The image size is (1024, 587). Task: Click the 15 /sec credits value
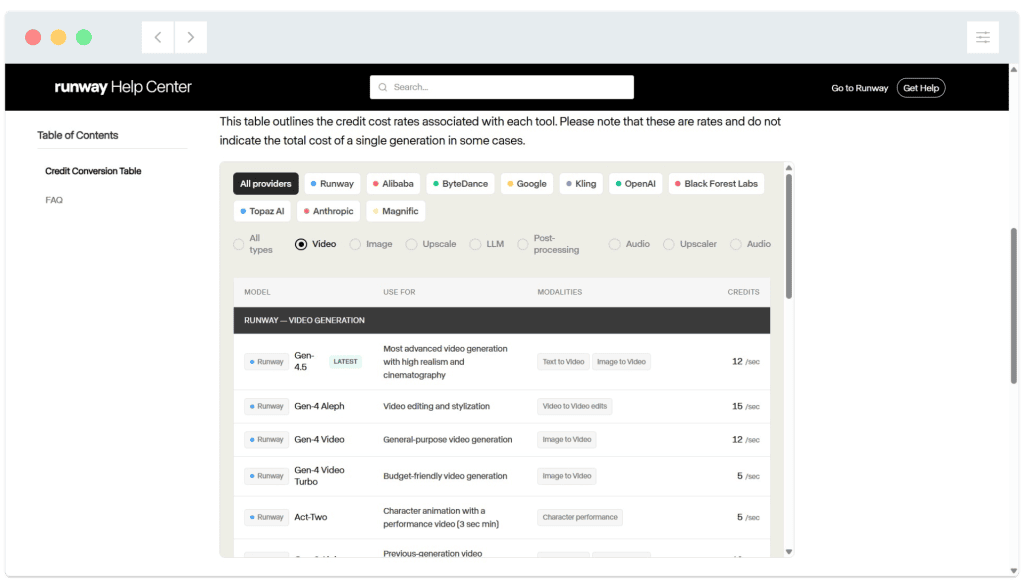pos(746,406)
